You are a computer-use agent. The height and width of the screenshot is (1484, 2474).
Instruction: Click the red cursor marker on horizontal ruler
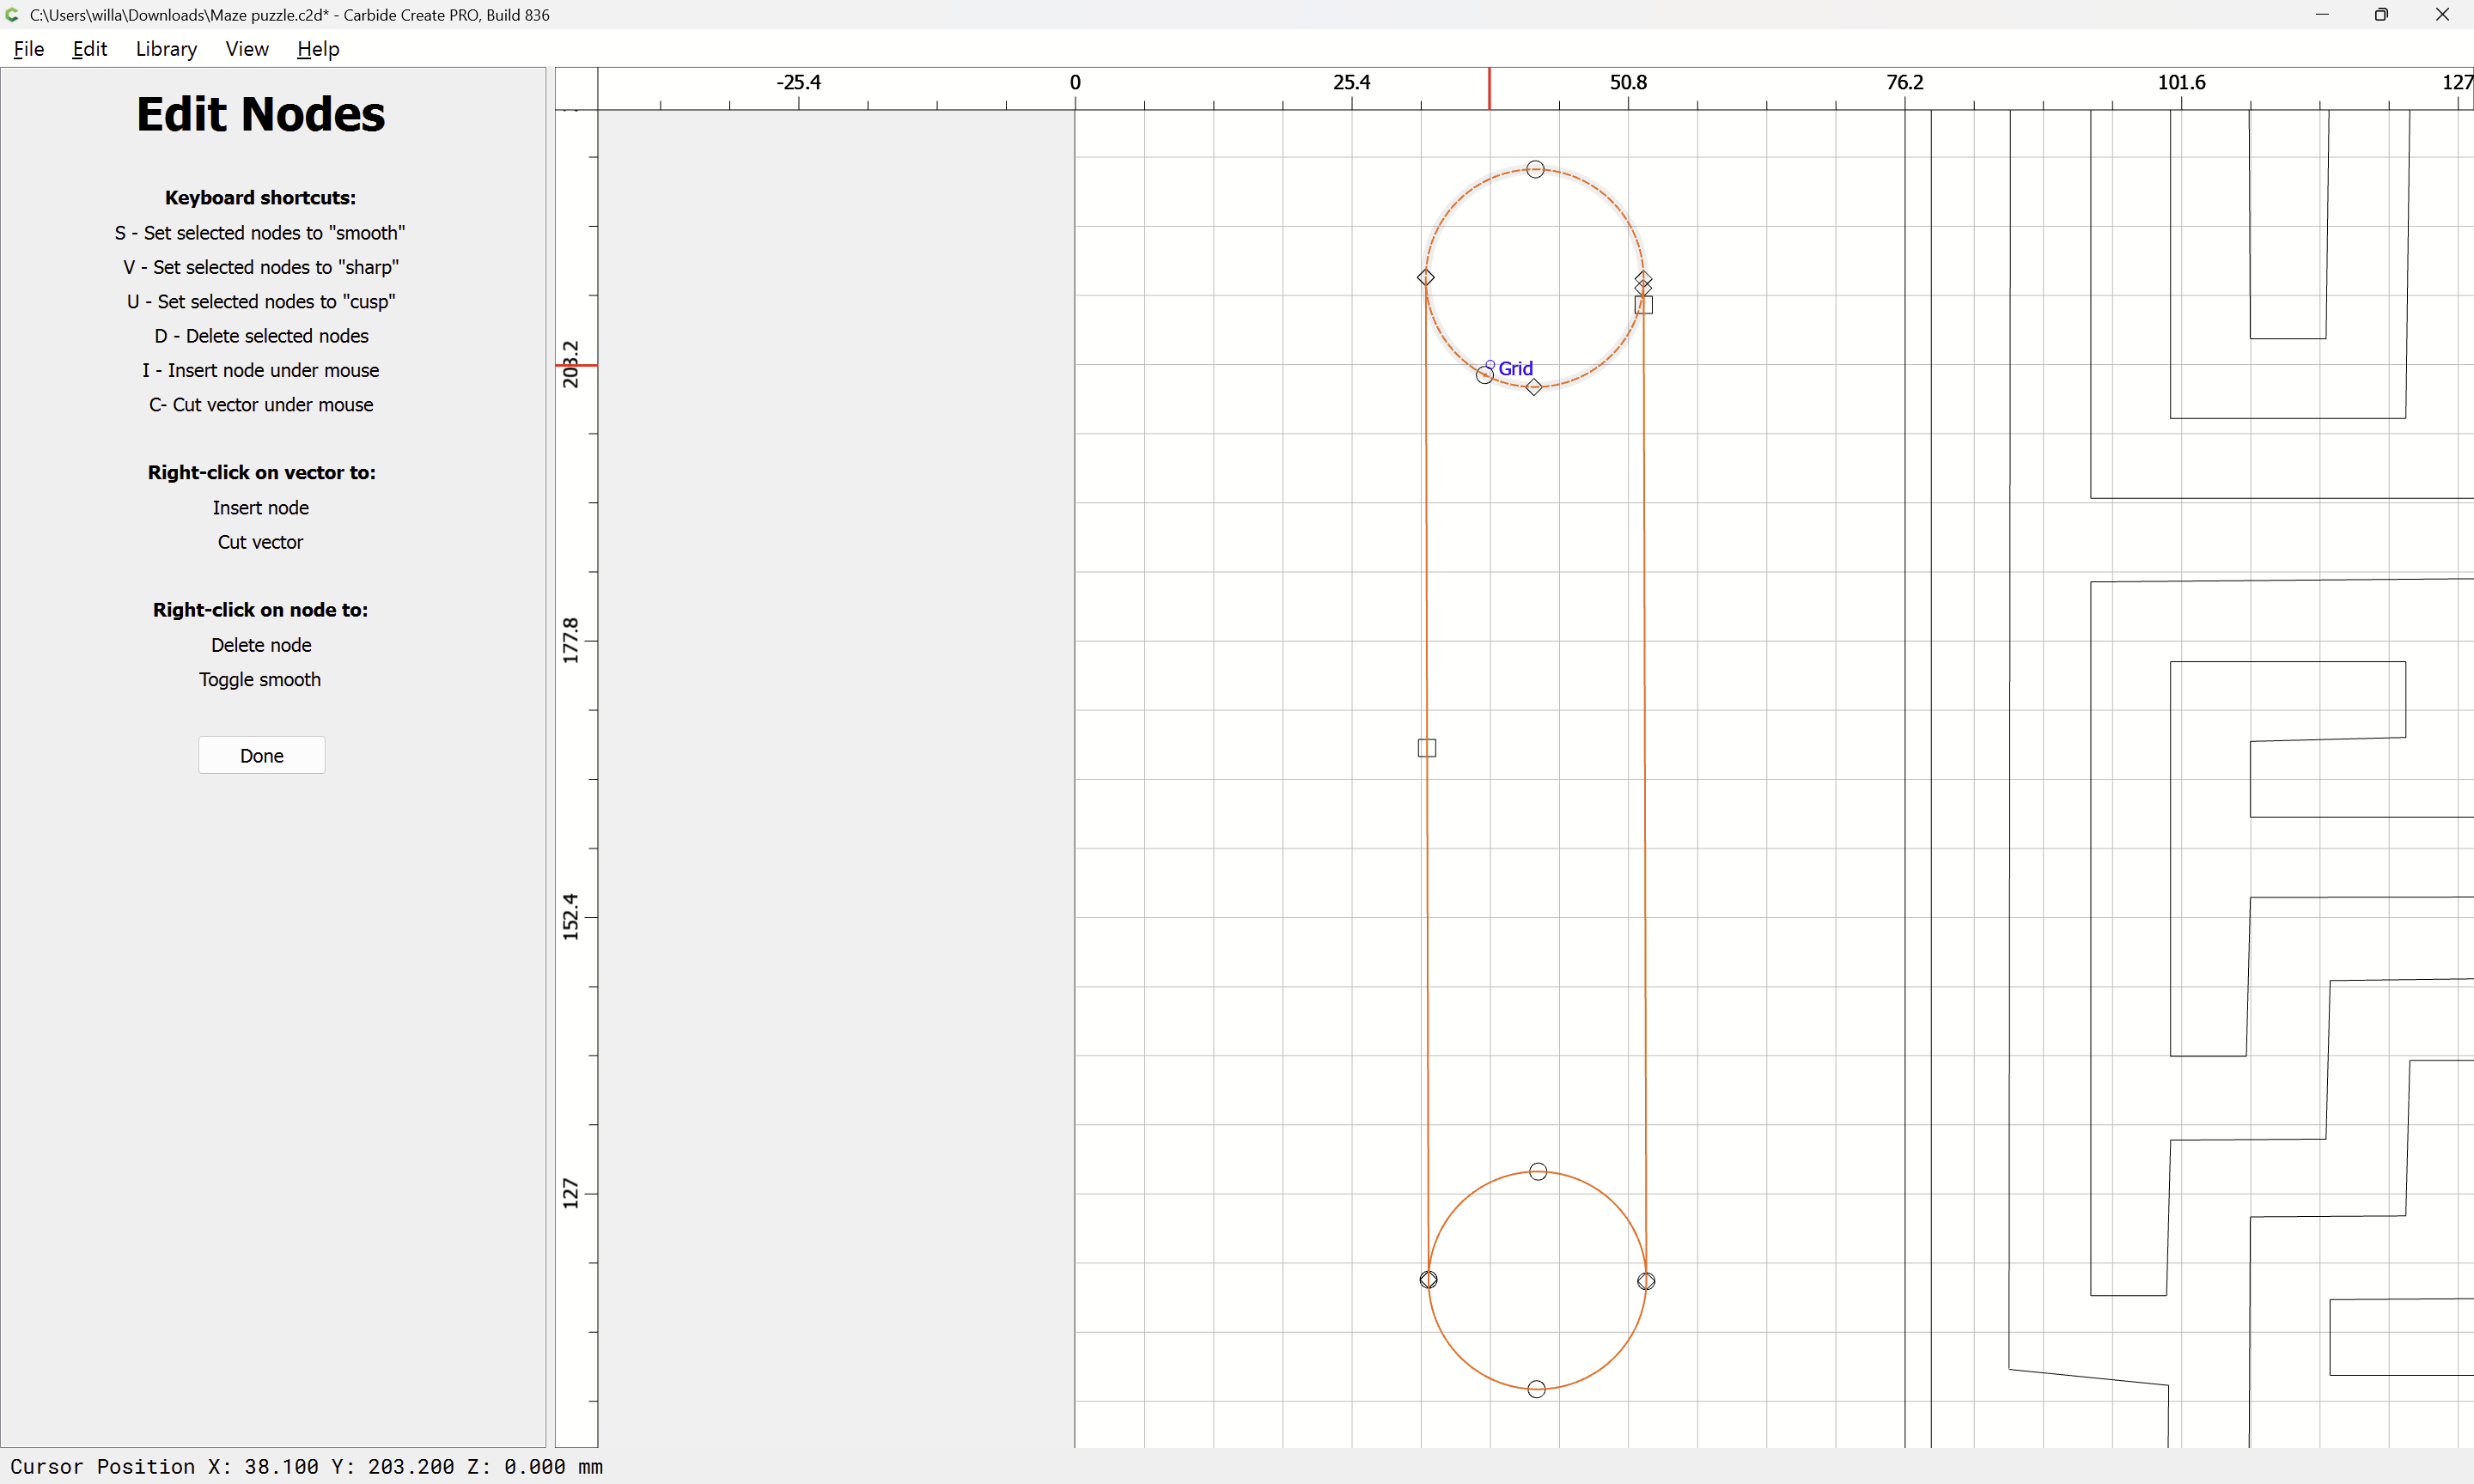[x=1489, y=88]
